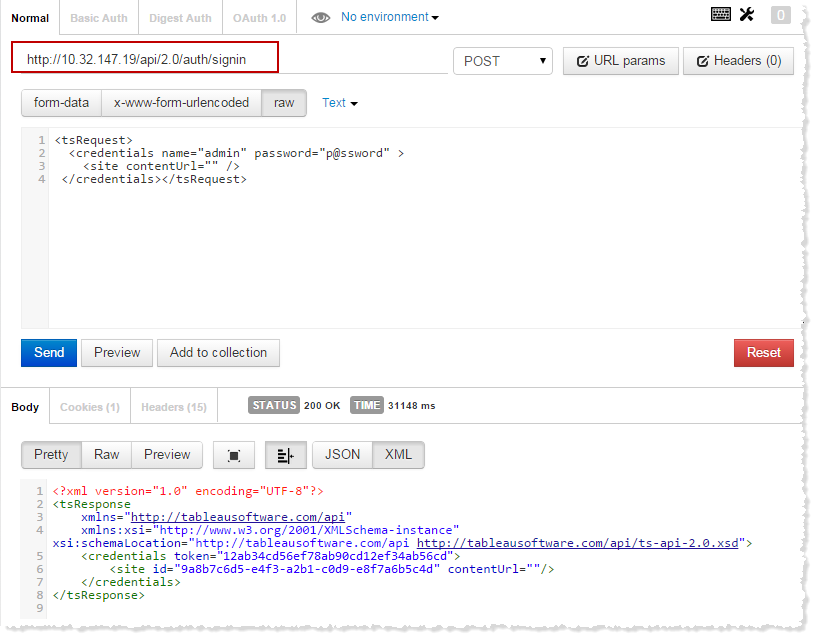
Task: Click Add to collection
Action: coord(218,353)
